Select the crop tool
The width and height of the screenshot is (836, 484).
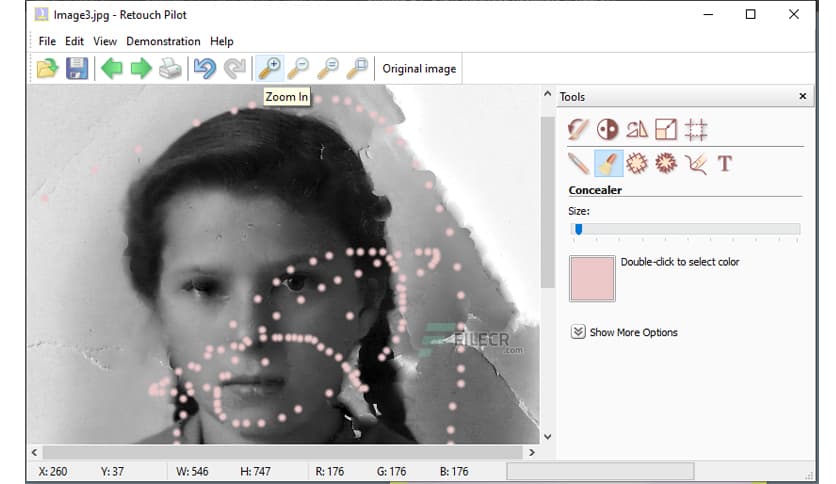coord(696,130)
